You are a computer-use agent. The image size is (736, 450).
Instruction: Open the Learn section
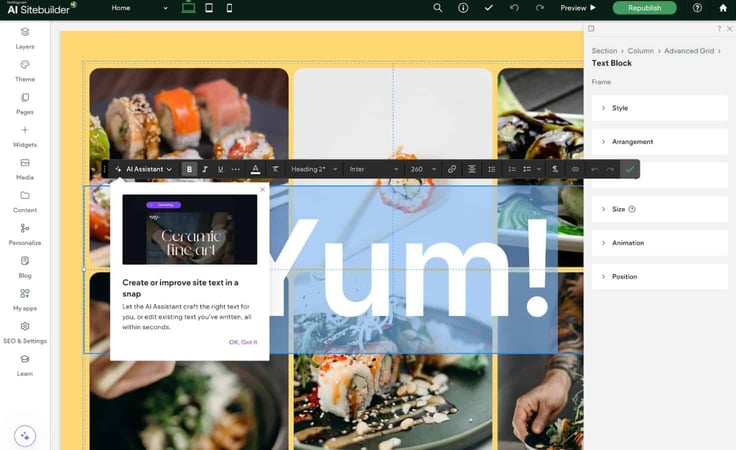pyautogui.click(x=25, y=366)
